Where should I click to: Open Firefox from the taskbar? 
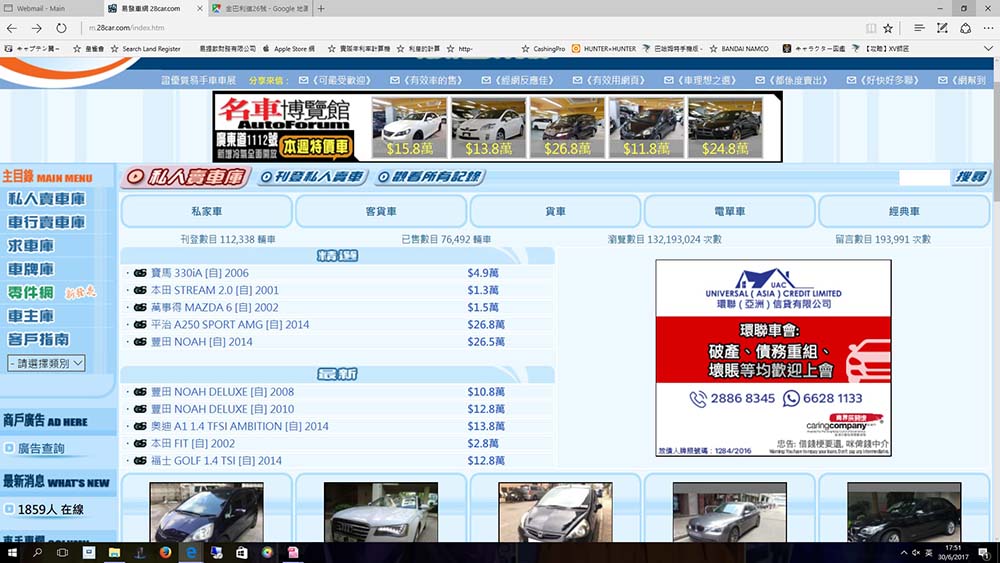tap(165, 552)
